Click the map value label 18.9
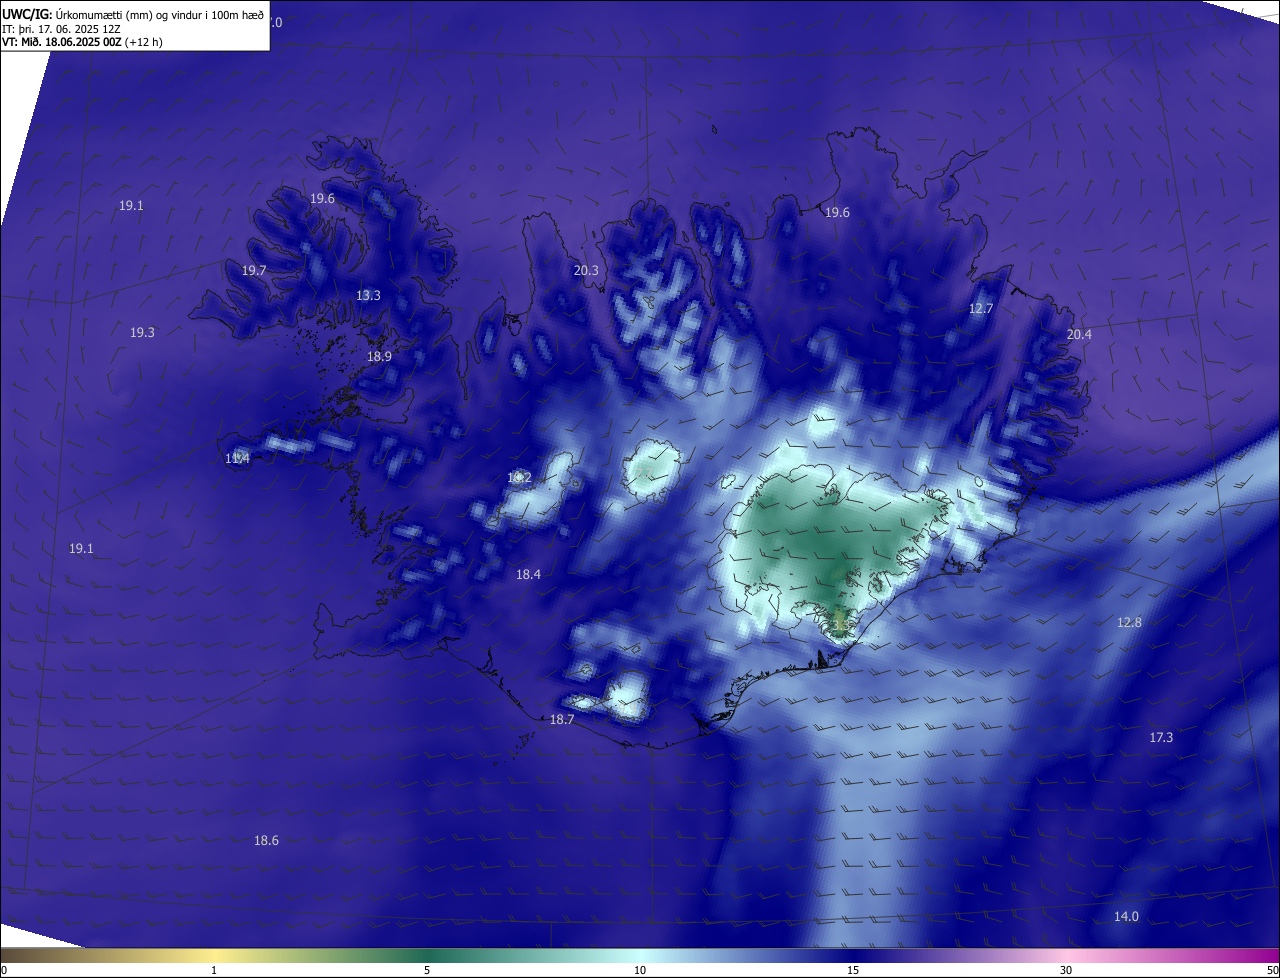The image size is (1280, 978). (x=379, y=356)
